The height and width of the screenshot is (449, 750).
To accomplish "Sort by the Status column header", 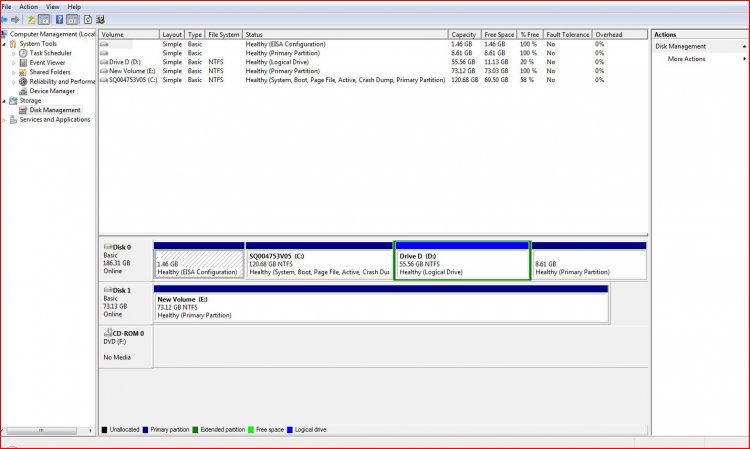I will [x=345, y=34].
